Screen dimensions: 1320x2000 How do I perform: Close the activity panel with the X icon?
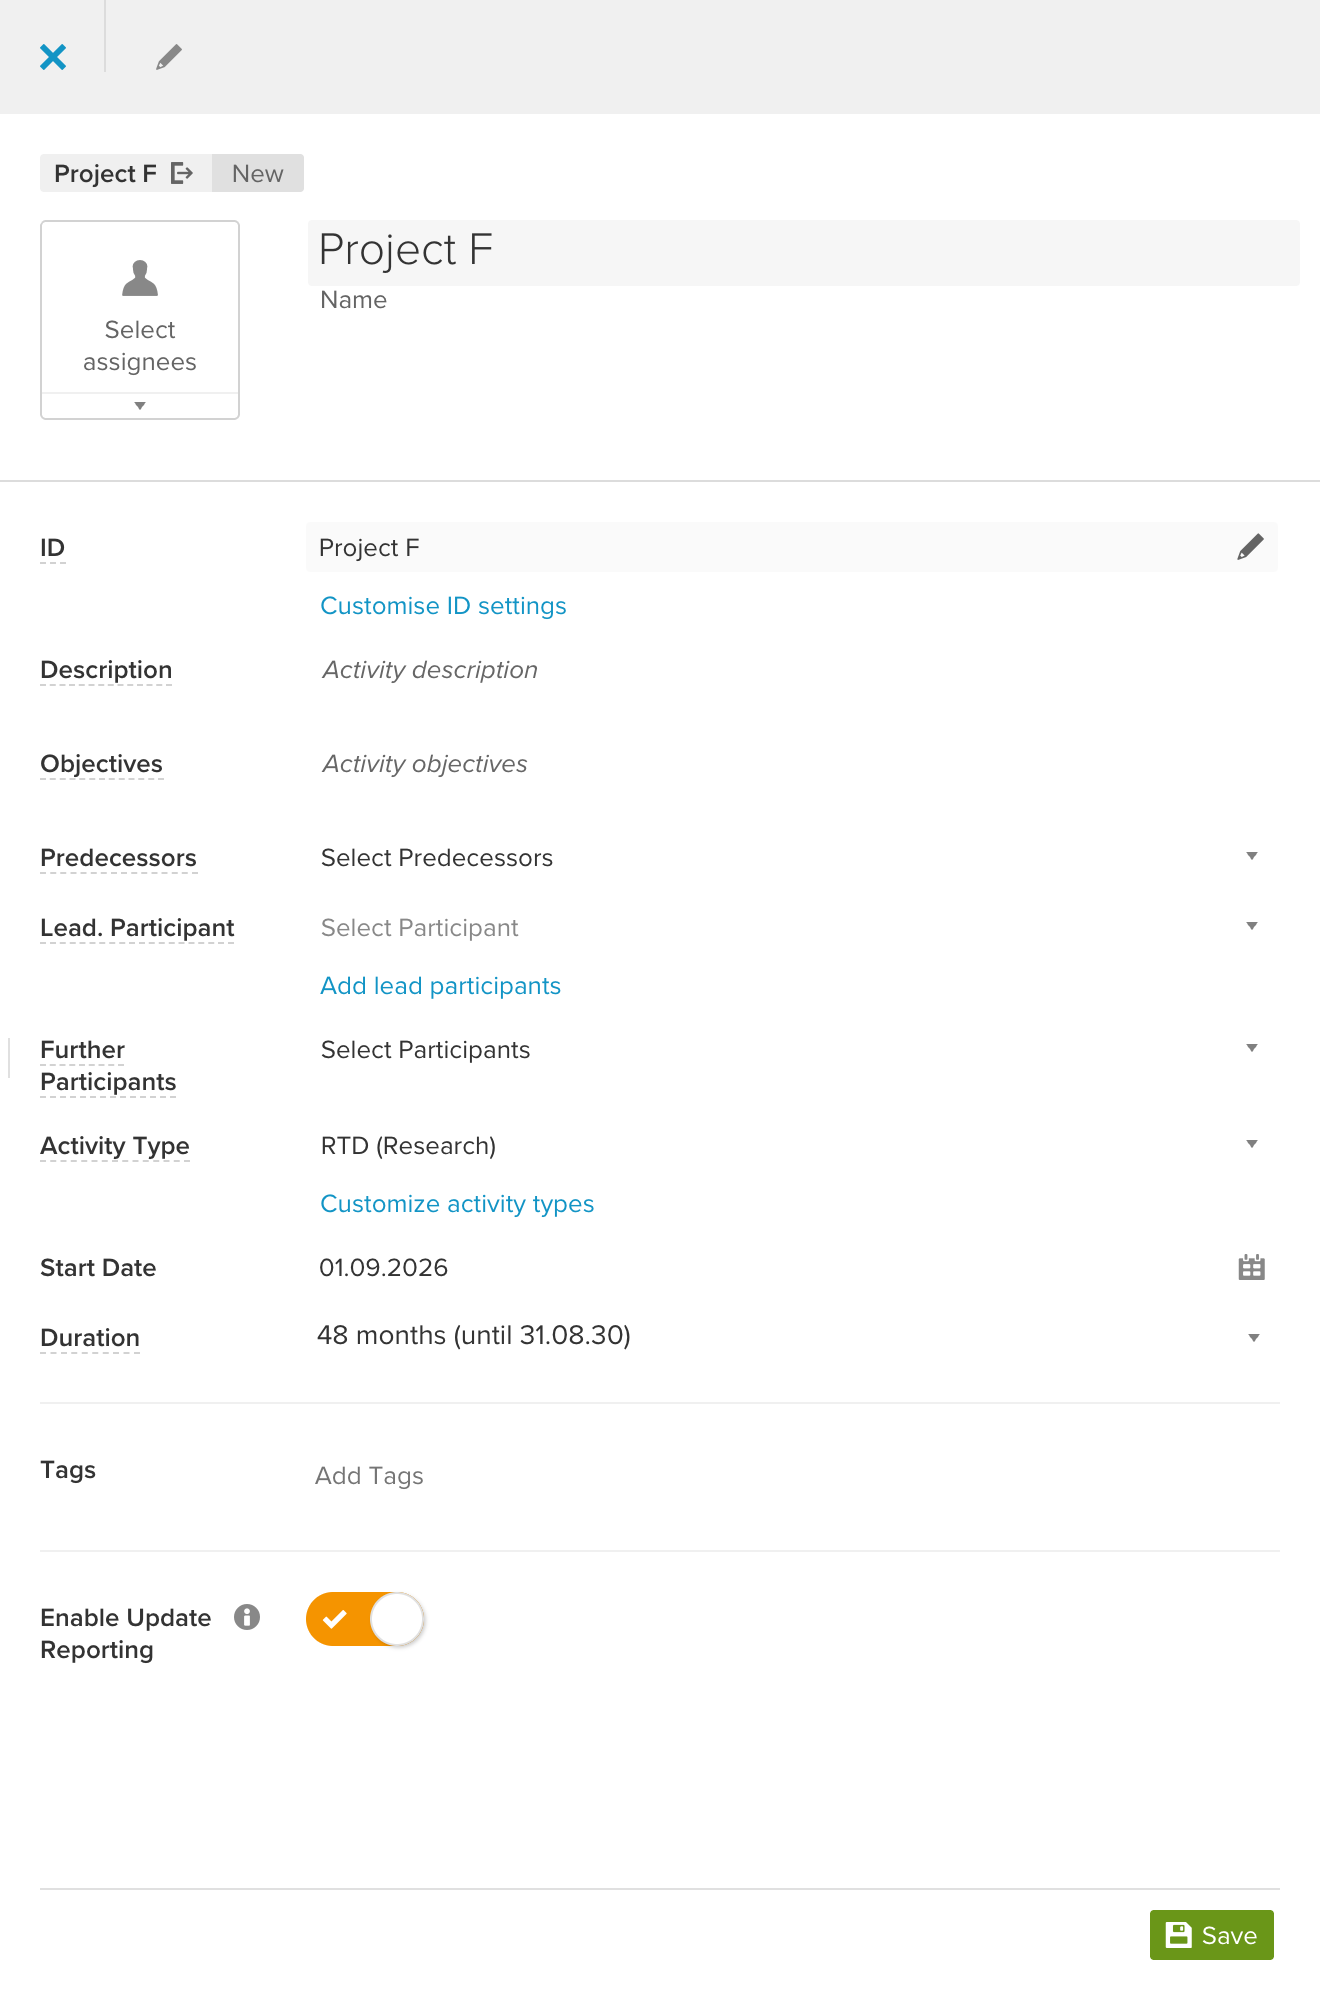pyautogui.click(x=53, y=57)
